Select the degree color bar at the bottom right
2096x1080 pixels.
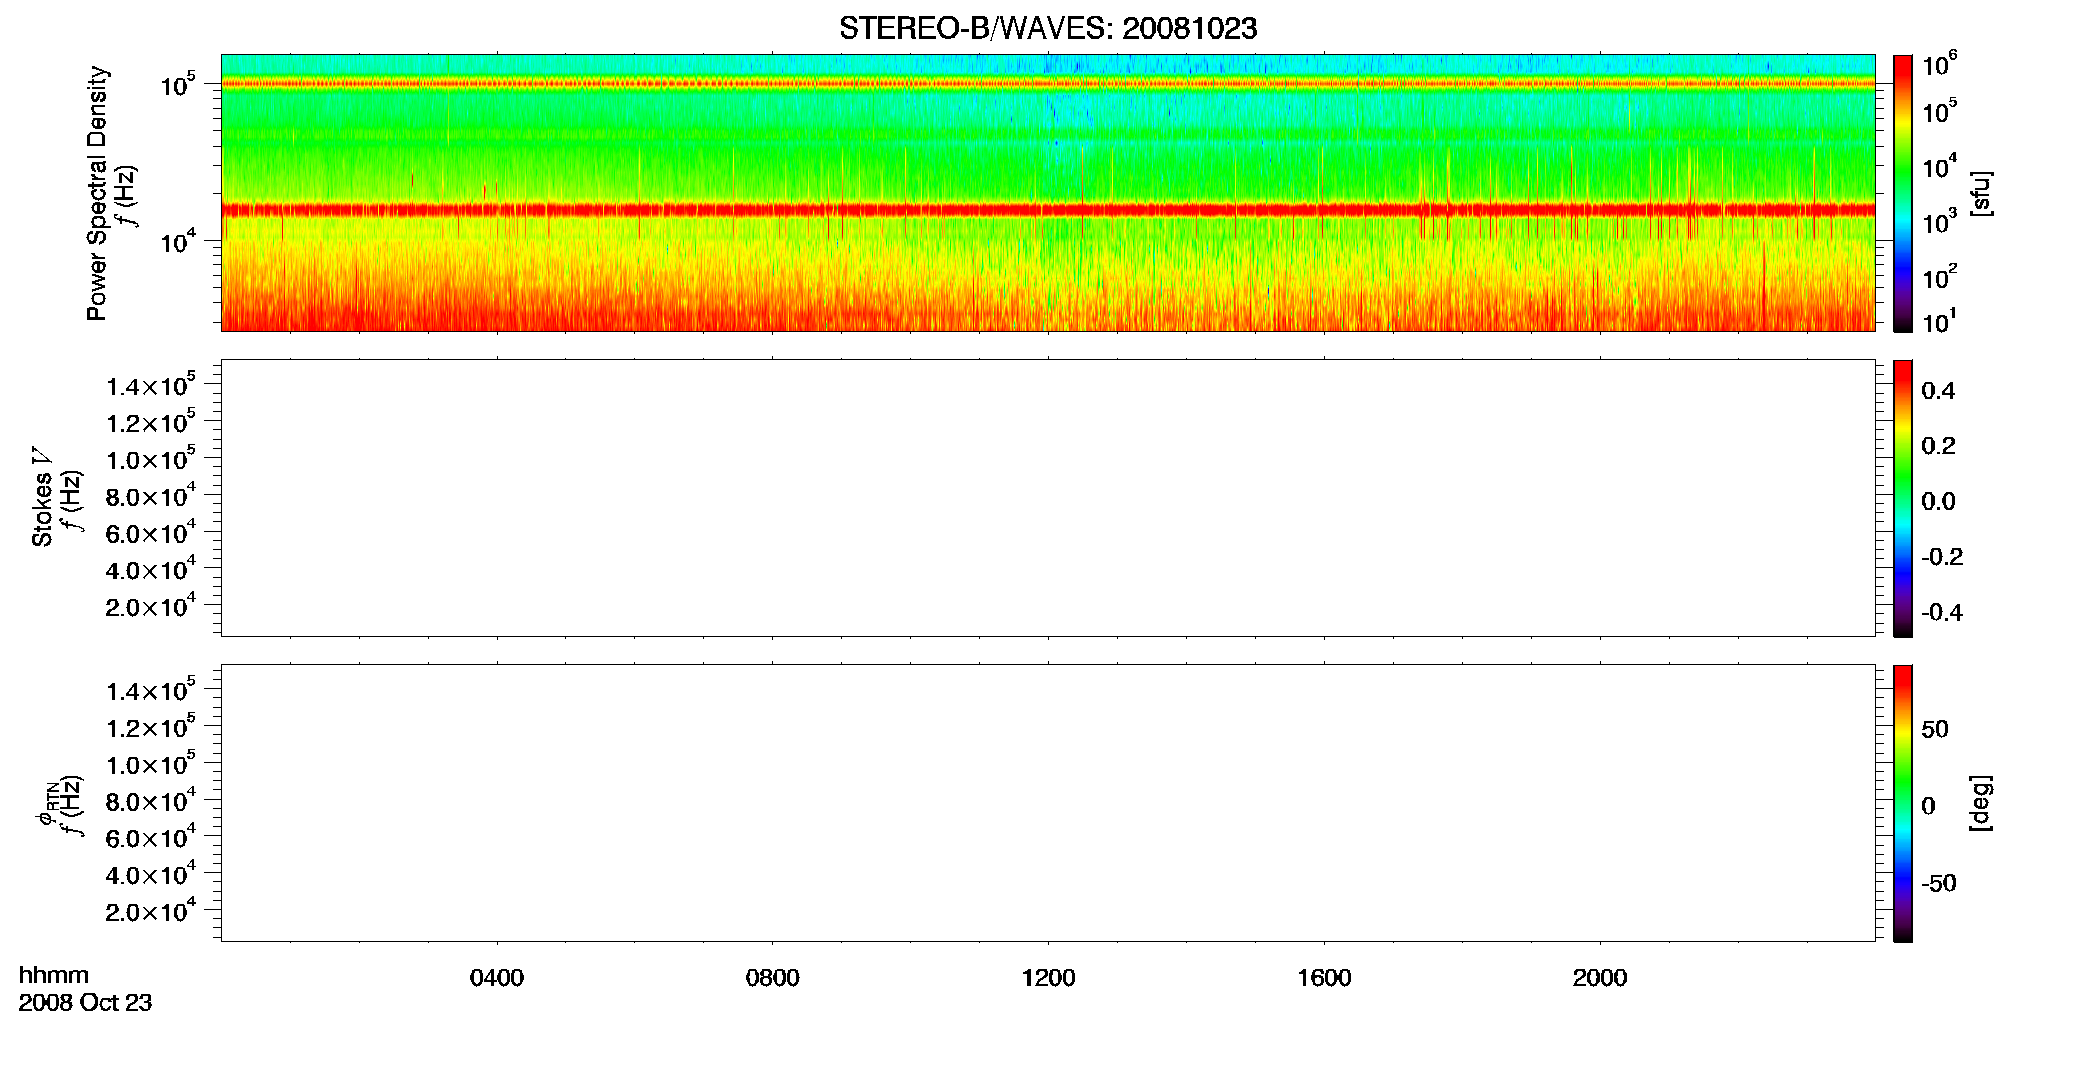click(1903, 803)
